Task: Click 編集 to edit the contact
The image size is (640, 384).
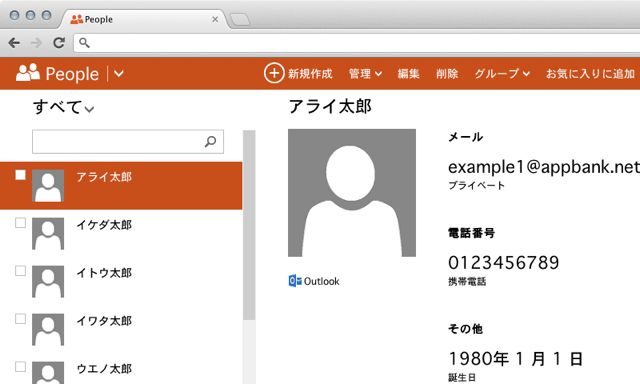Action: point(408,73)
